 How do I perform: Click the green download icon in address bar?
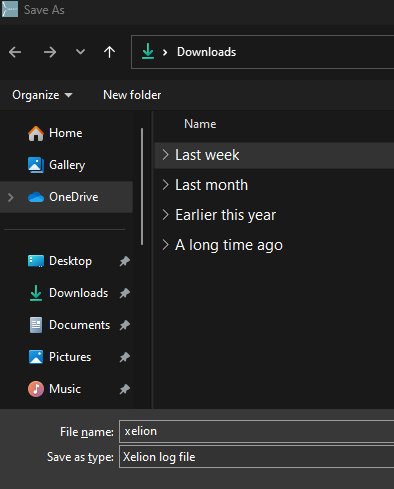coord(148,52)
